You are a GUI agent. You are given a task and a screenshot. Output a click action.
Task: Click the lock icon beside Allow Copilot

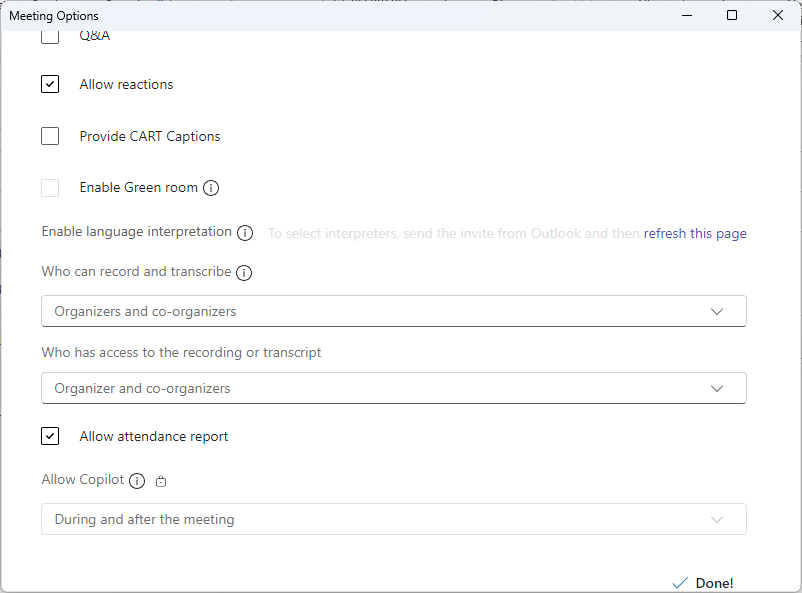[x=161, y=481]
